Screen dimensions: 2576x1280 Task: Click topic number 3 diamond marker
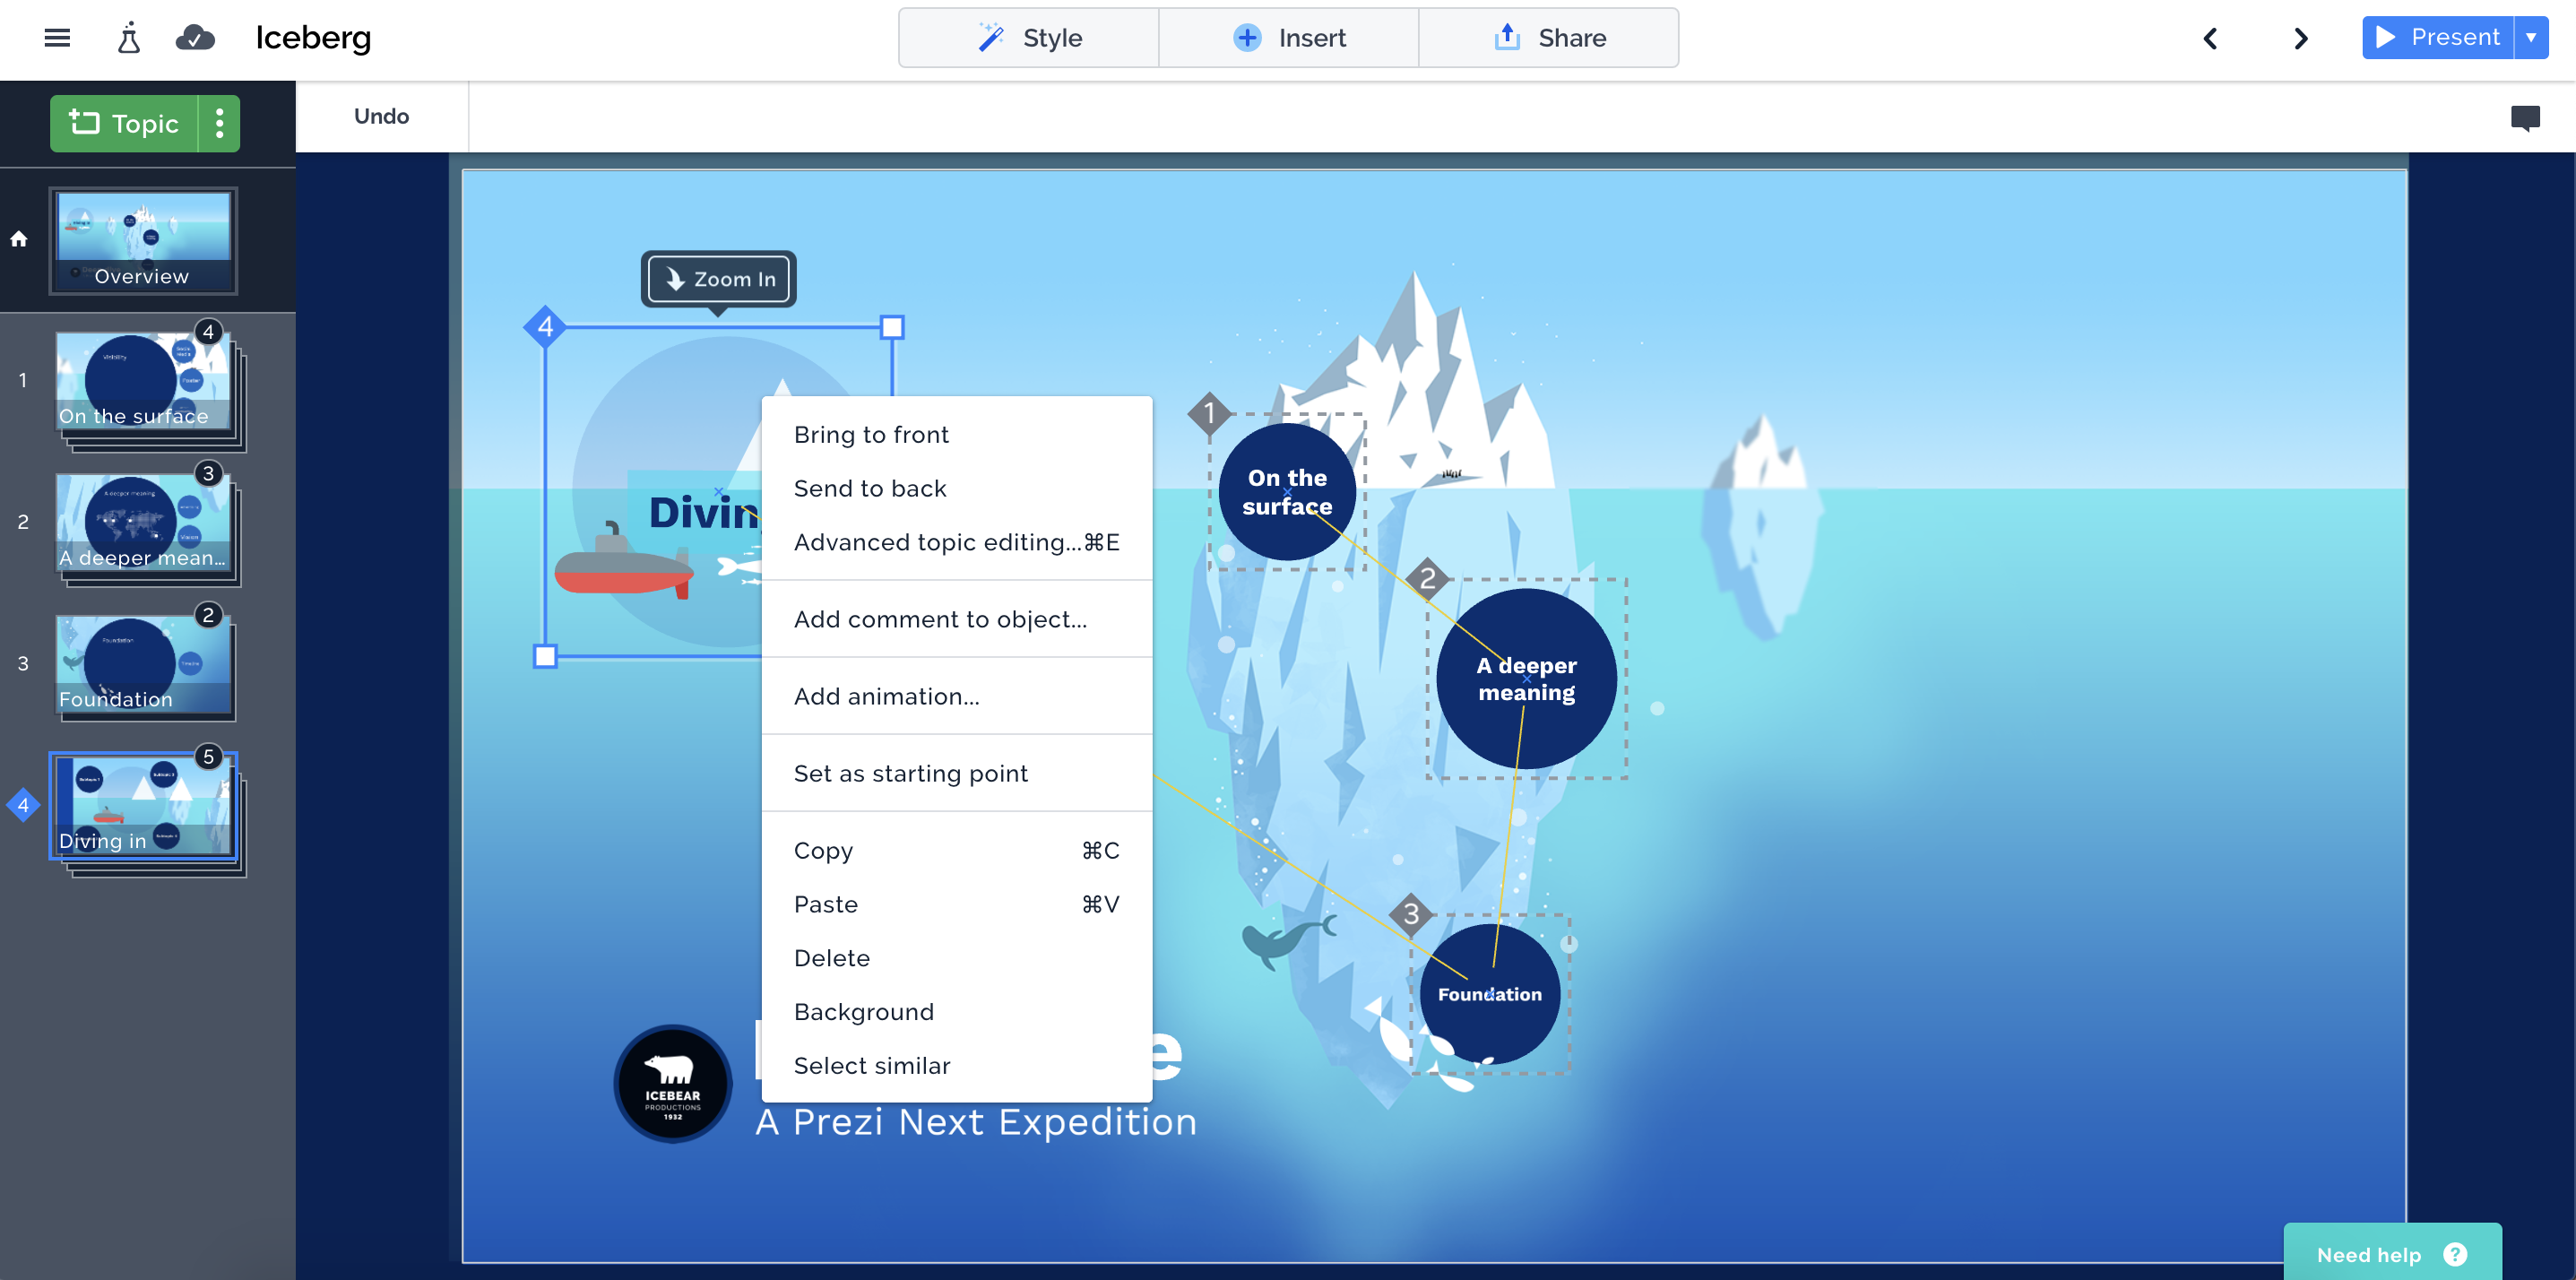(x=1411, y=914)
